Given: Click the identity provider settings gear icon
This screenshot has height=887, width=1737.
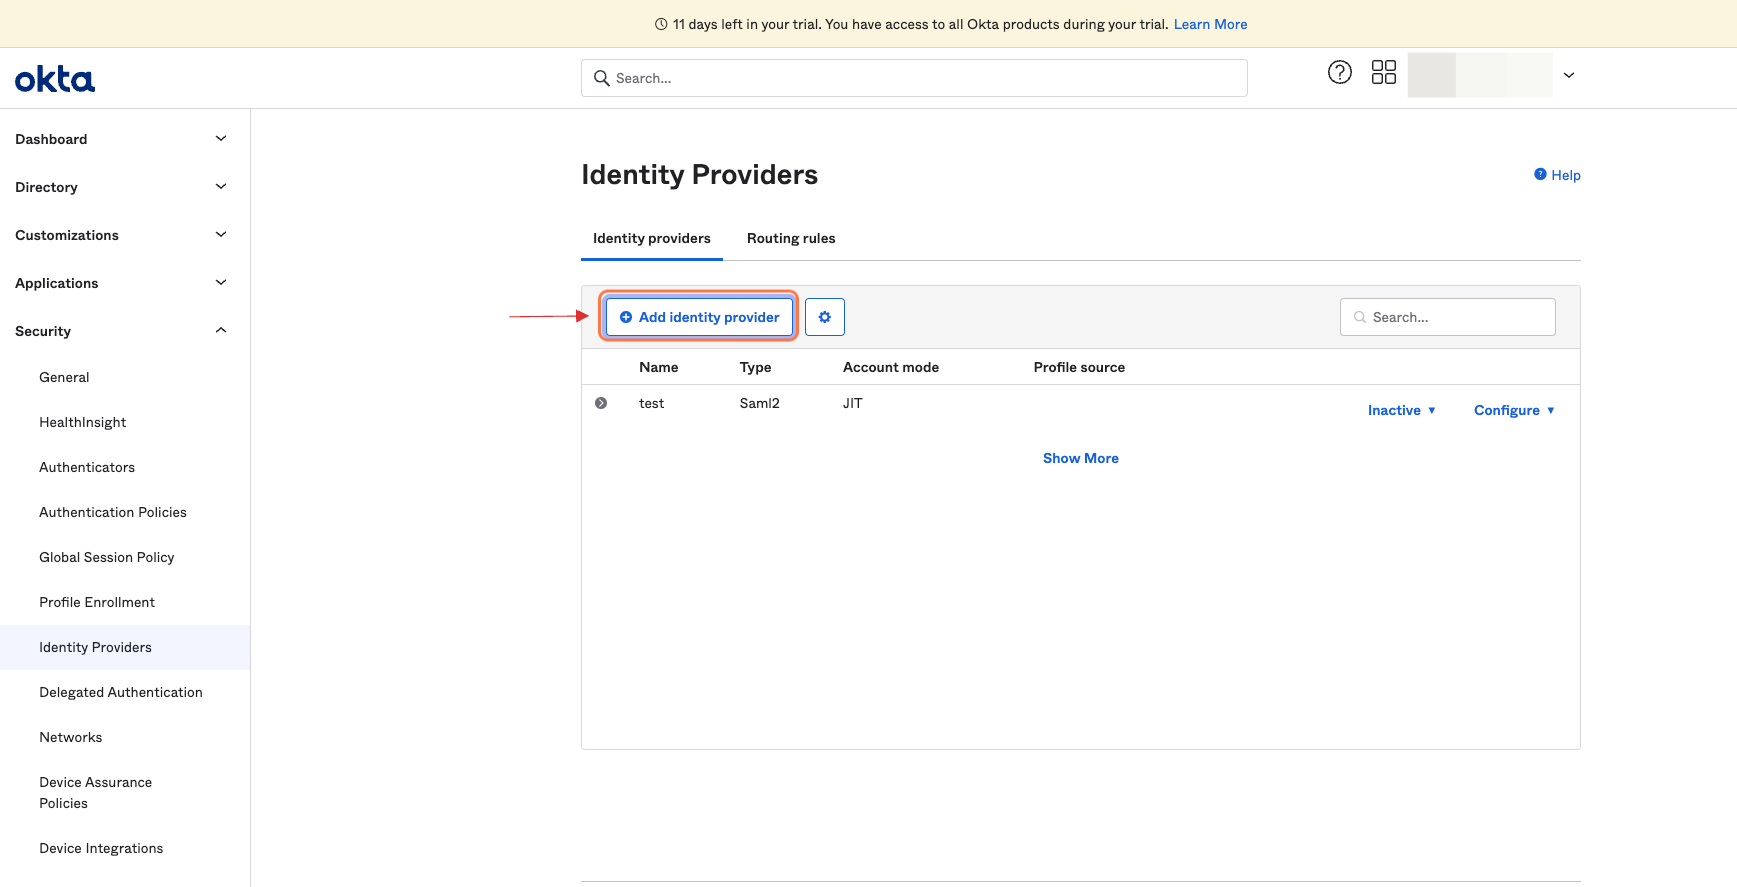Looking at the screenshot, I should click(825, 317).
